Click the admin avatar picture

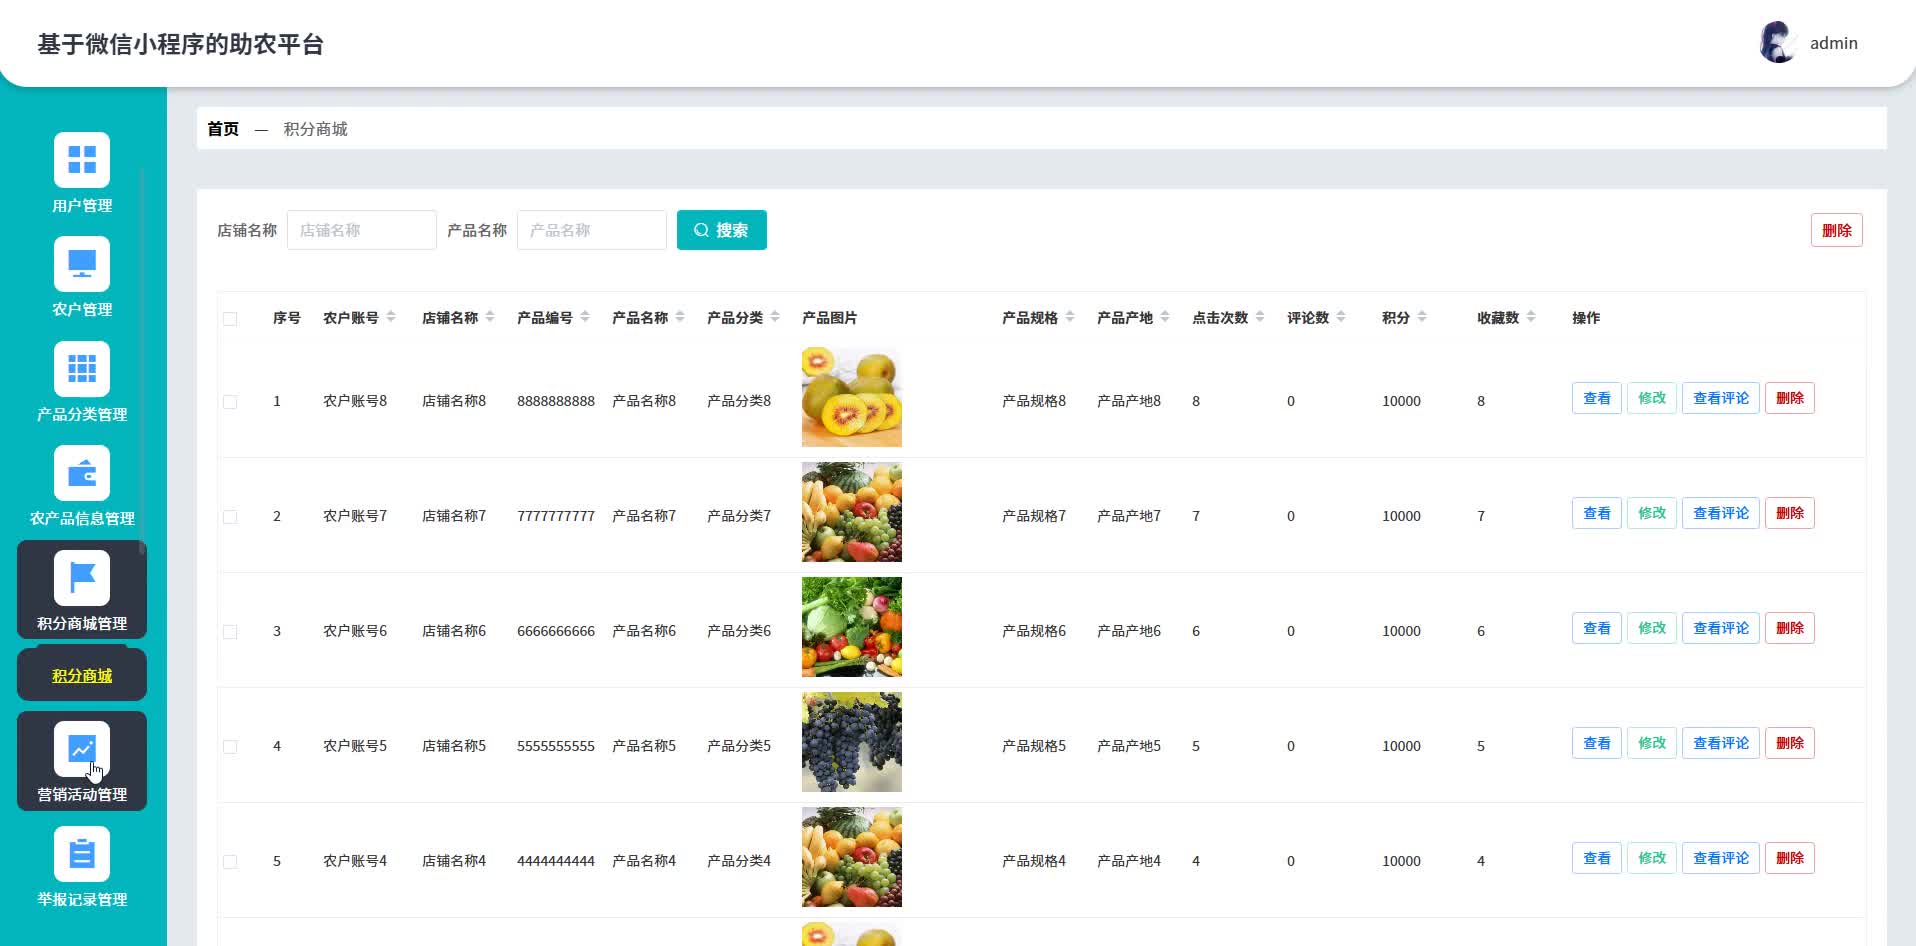[1777, 43]
